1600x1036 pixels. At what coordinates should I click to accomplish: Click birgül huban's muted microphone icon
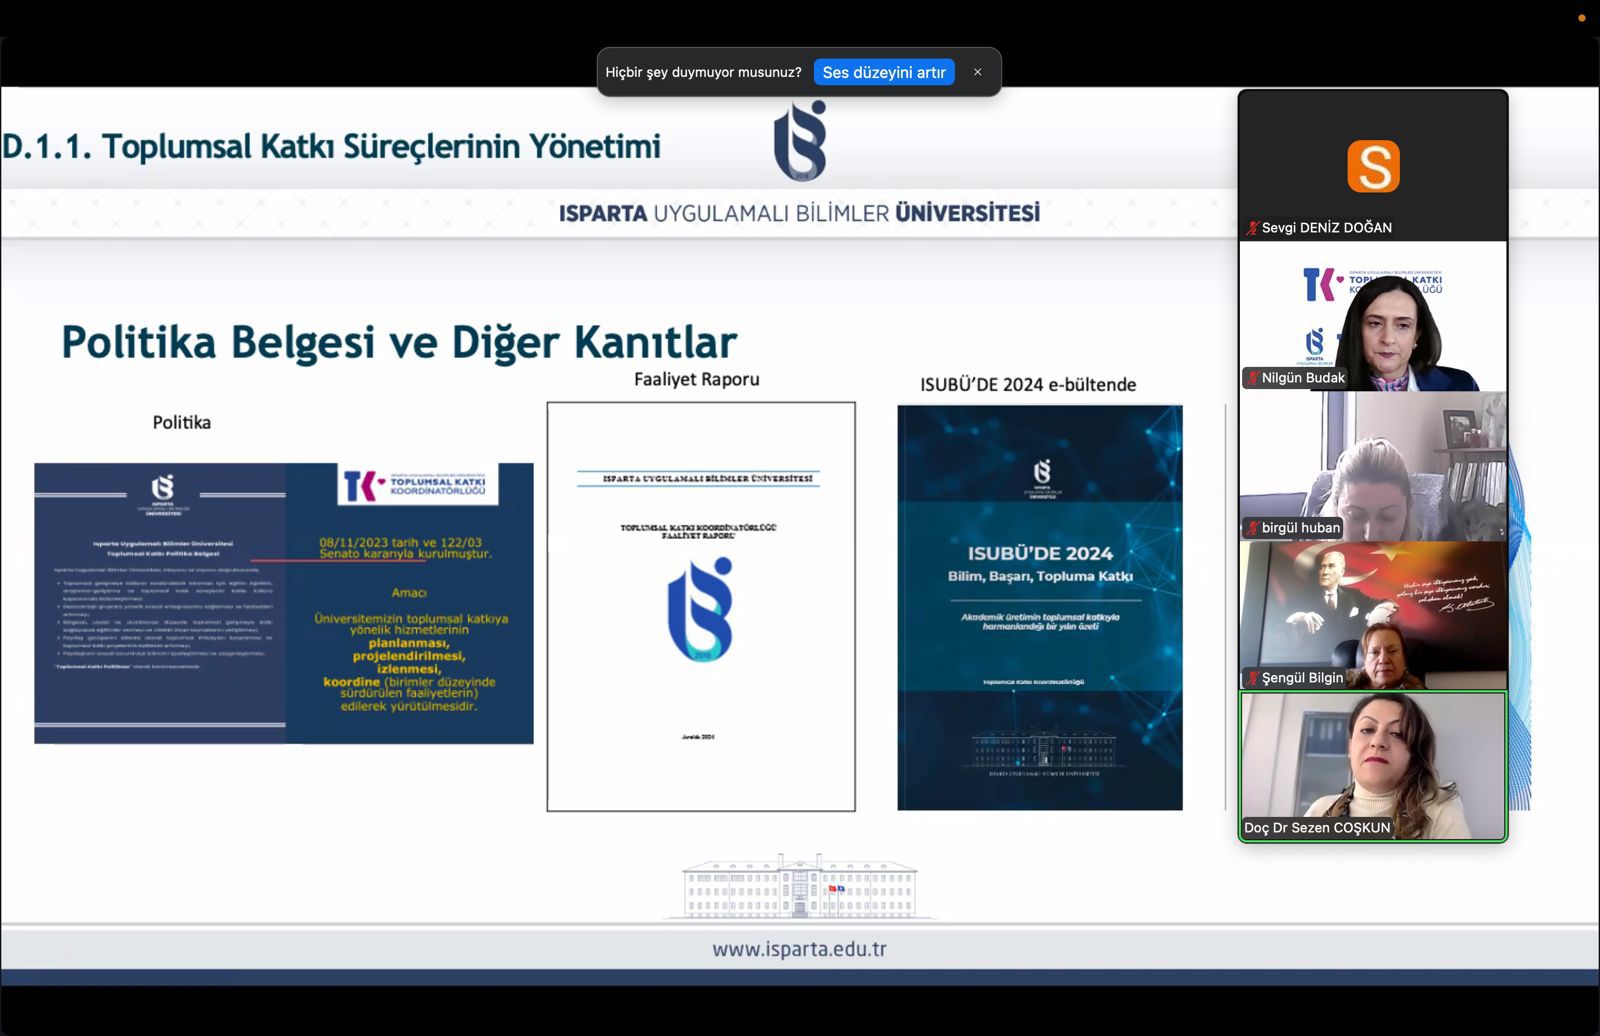click(x=1252, y=528)
